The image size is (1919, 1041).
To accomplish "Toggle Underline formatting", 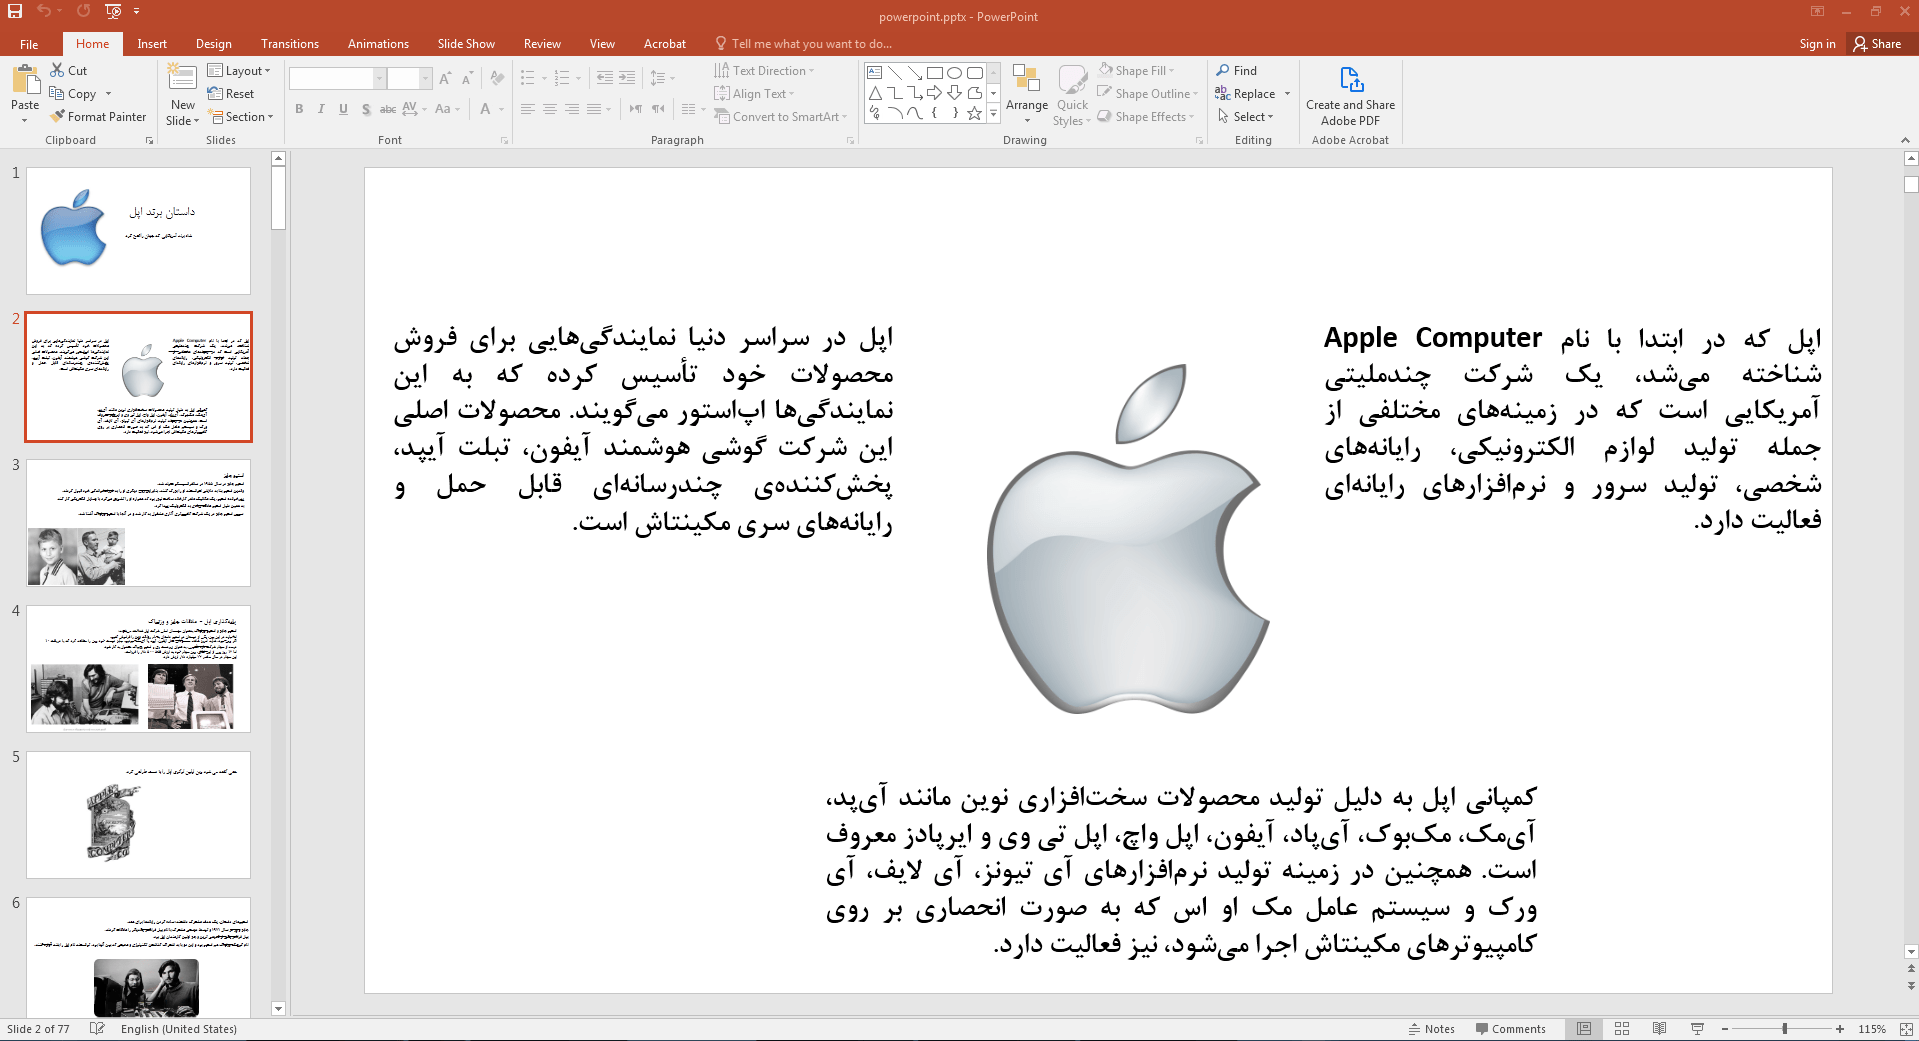I will click(343, 109).
